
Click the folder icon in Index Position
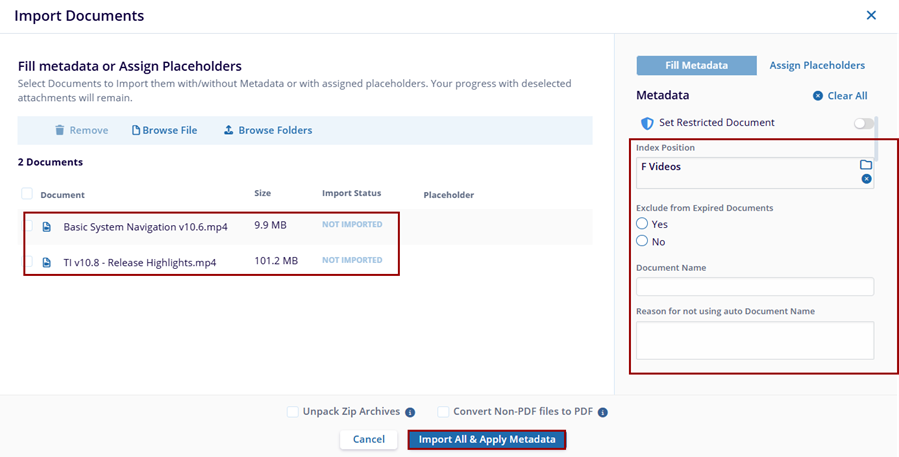(866, 164)
